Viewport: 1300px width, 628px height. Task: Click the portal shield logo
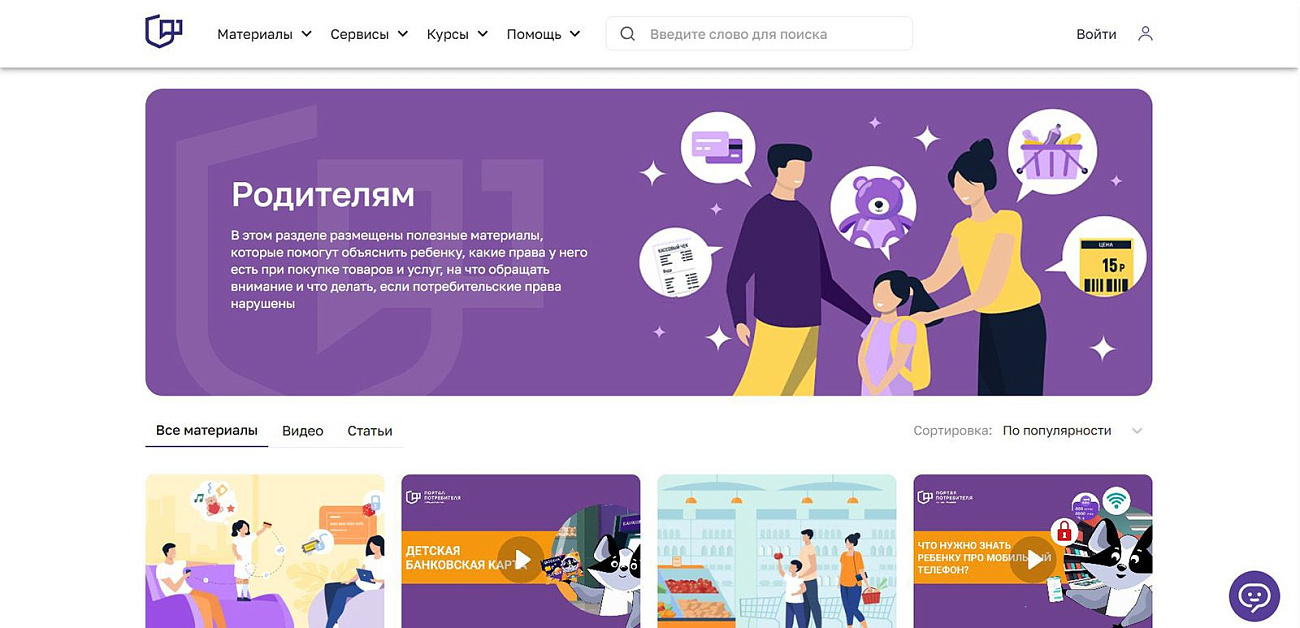click(161, 31)
